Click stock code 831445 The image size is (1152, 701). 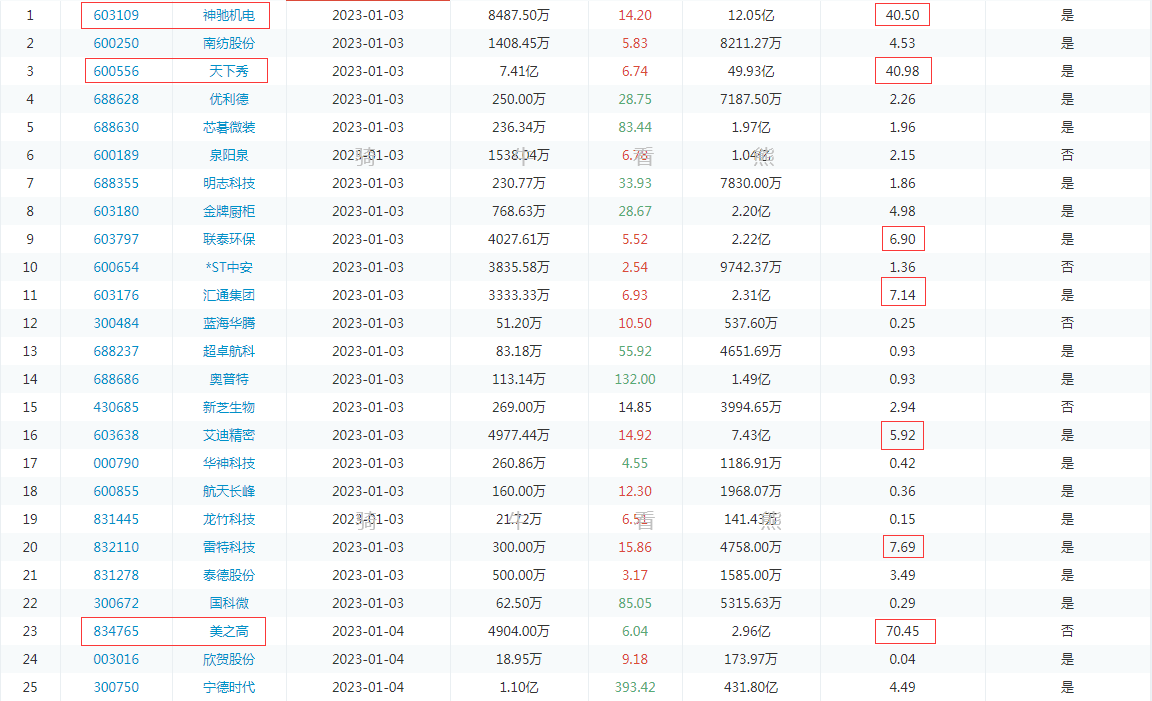pyautogui.click(x=116, y=519)
